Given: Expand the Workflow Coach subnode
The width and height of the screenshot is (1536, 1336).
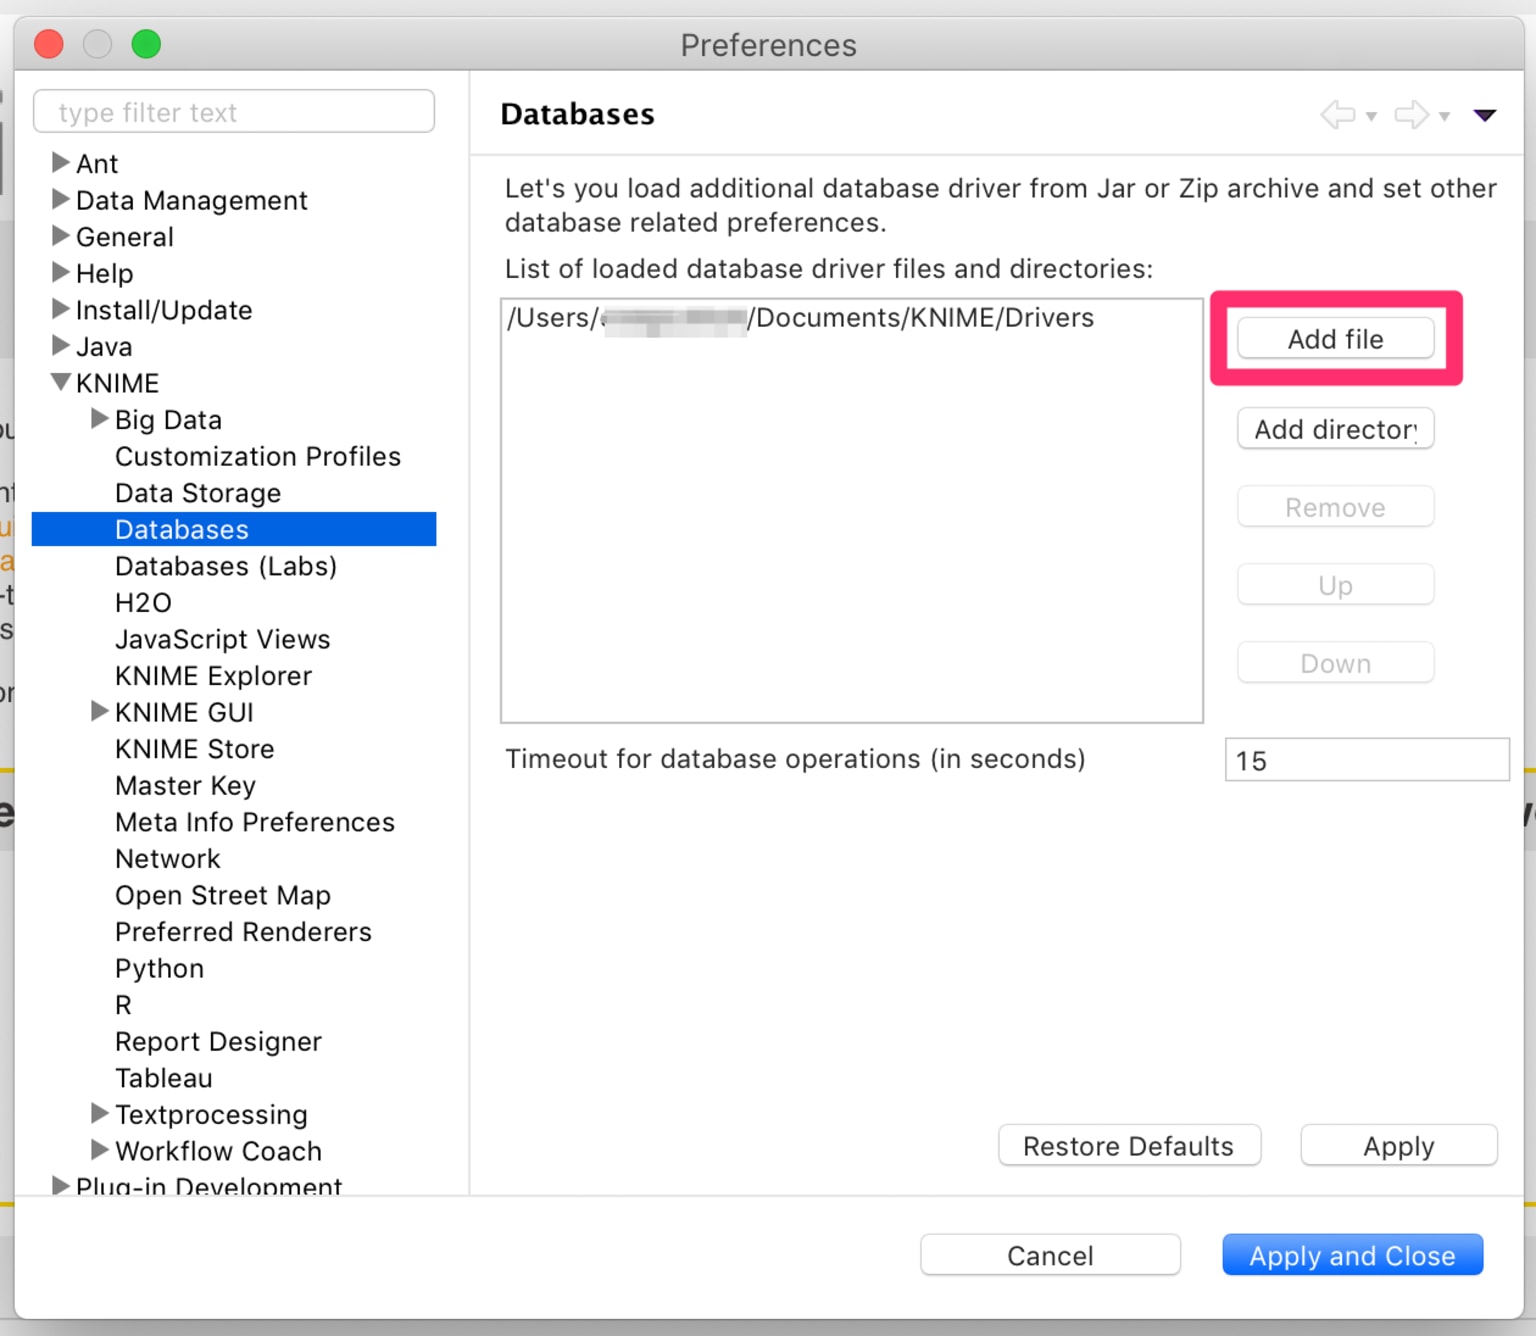Looking at the screenshot, I should tap(99, 1149).
